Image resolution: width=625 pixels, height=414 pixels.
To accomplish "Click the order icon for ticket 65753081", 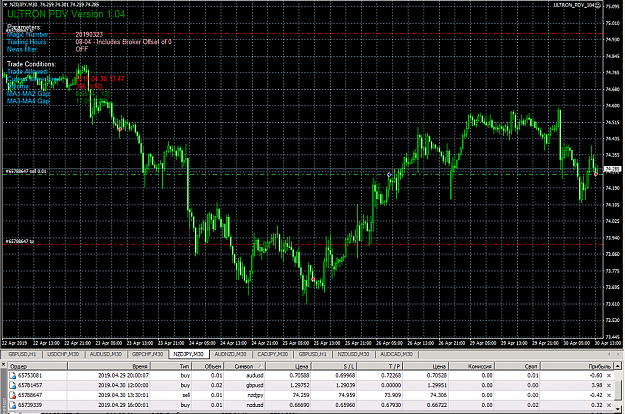I will (x=13, y=375).
